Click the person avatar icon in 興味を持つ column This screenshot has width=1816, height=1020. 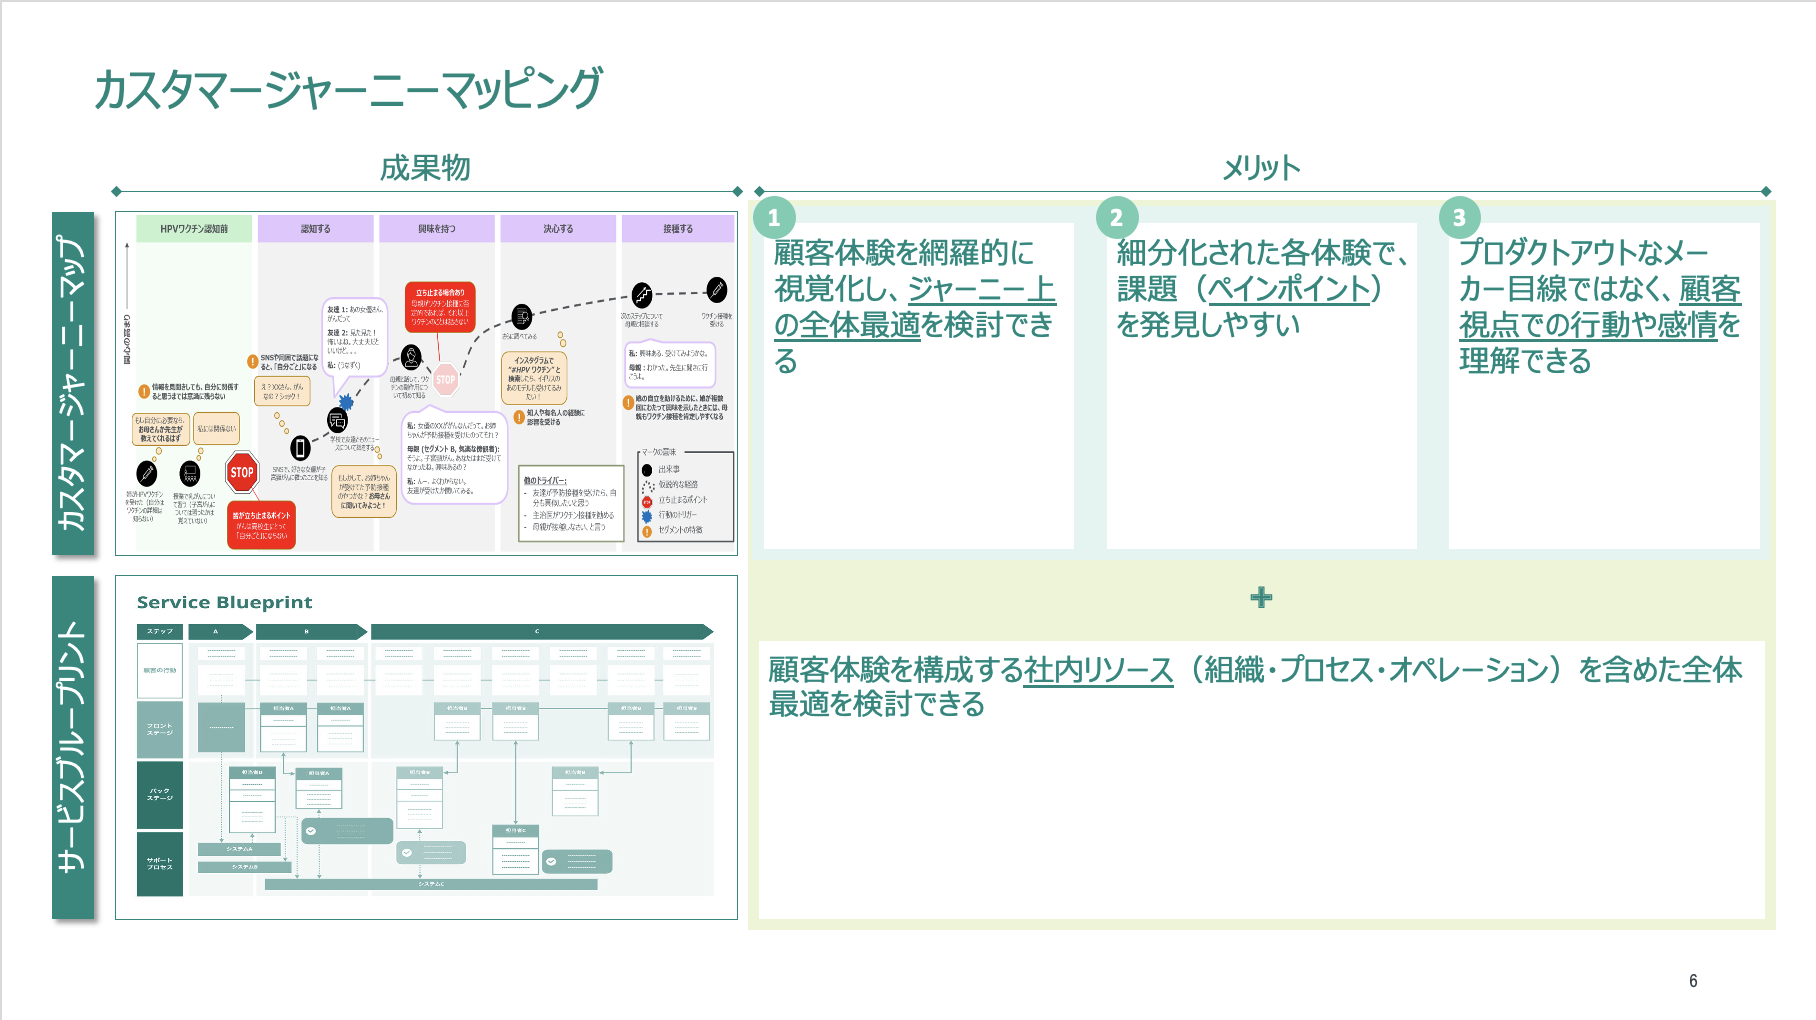[411, 356]
